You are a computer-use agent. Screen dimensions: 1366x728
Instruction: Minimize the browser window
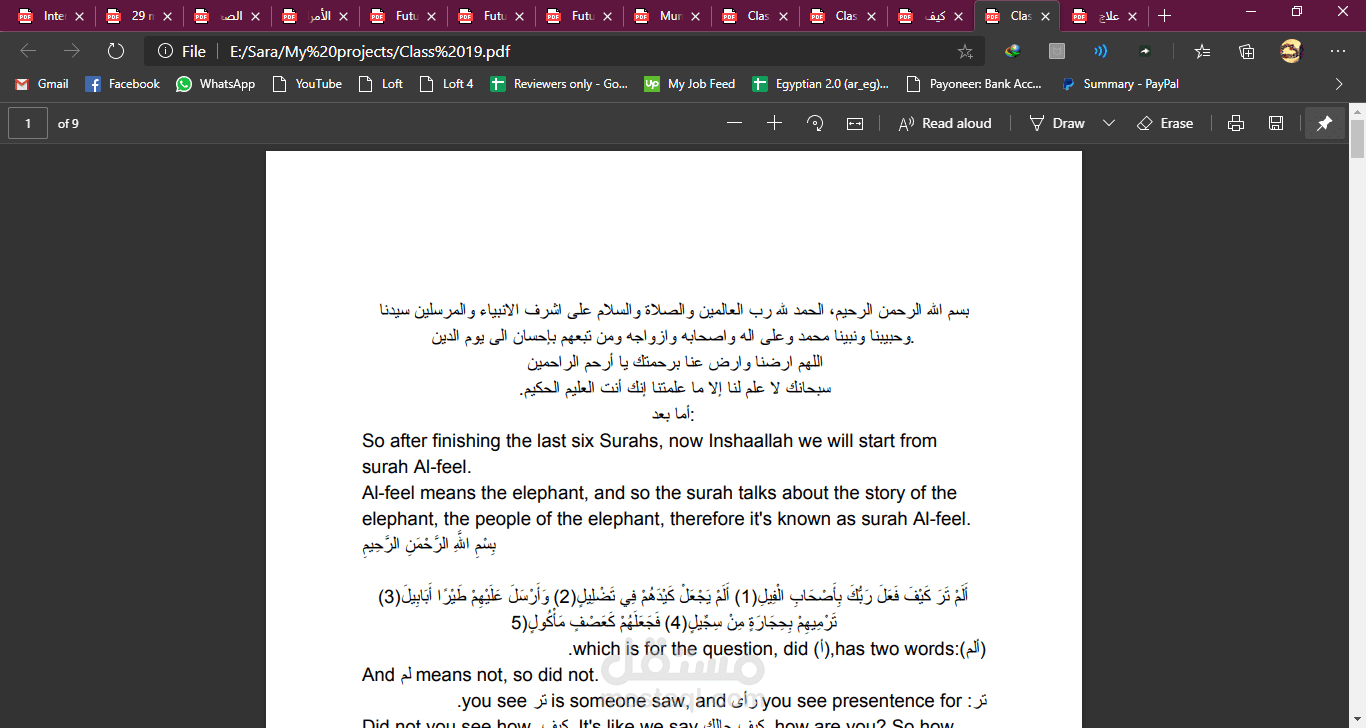(1251, 12)
